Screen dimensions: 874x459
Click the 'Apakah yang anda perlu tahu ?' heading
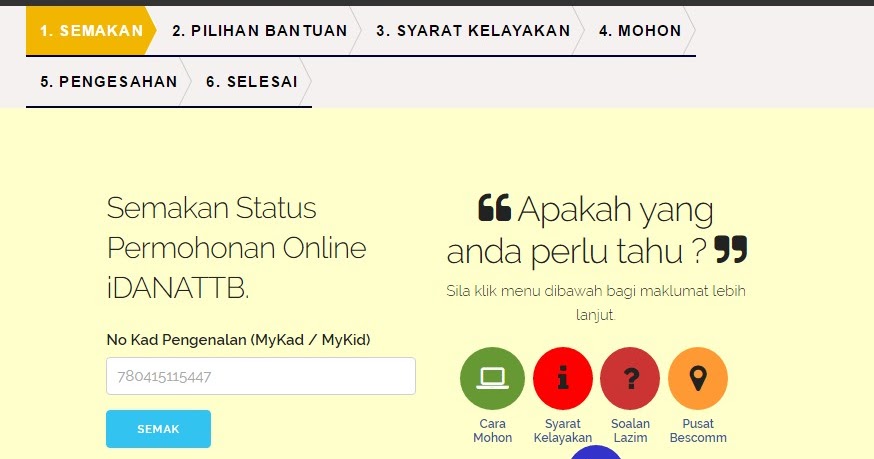click(x=596, y=230)
